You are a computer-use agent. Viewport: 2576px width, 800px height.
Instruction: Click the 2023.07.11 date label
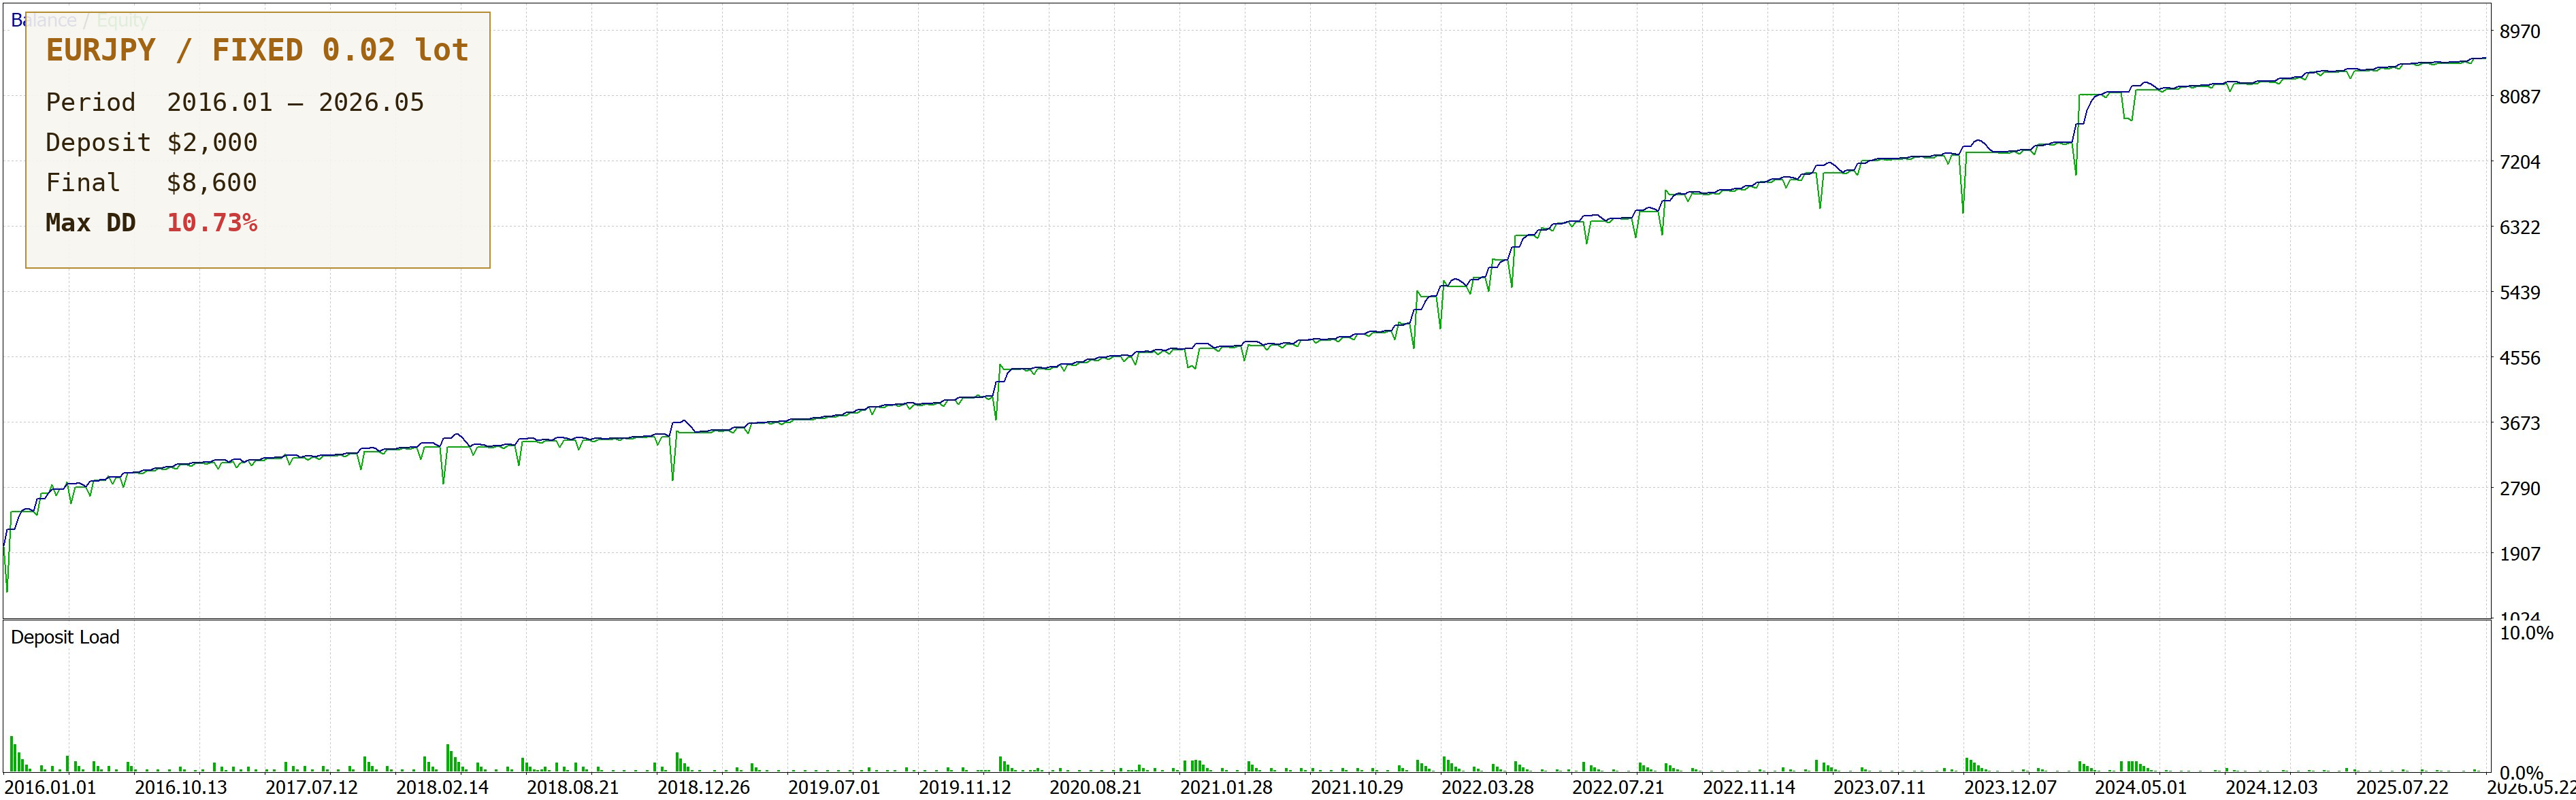click(x=1879, y=787)
